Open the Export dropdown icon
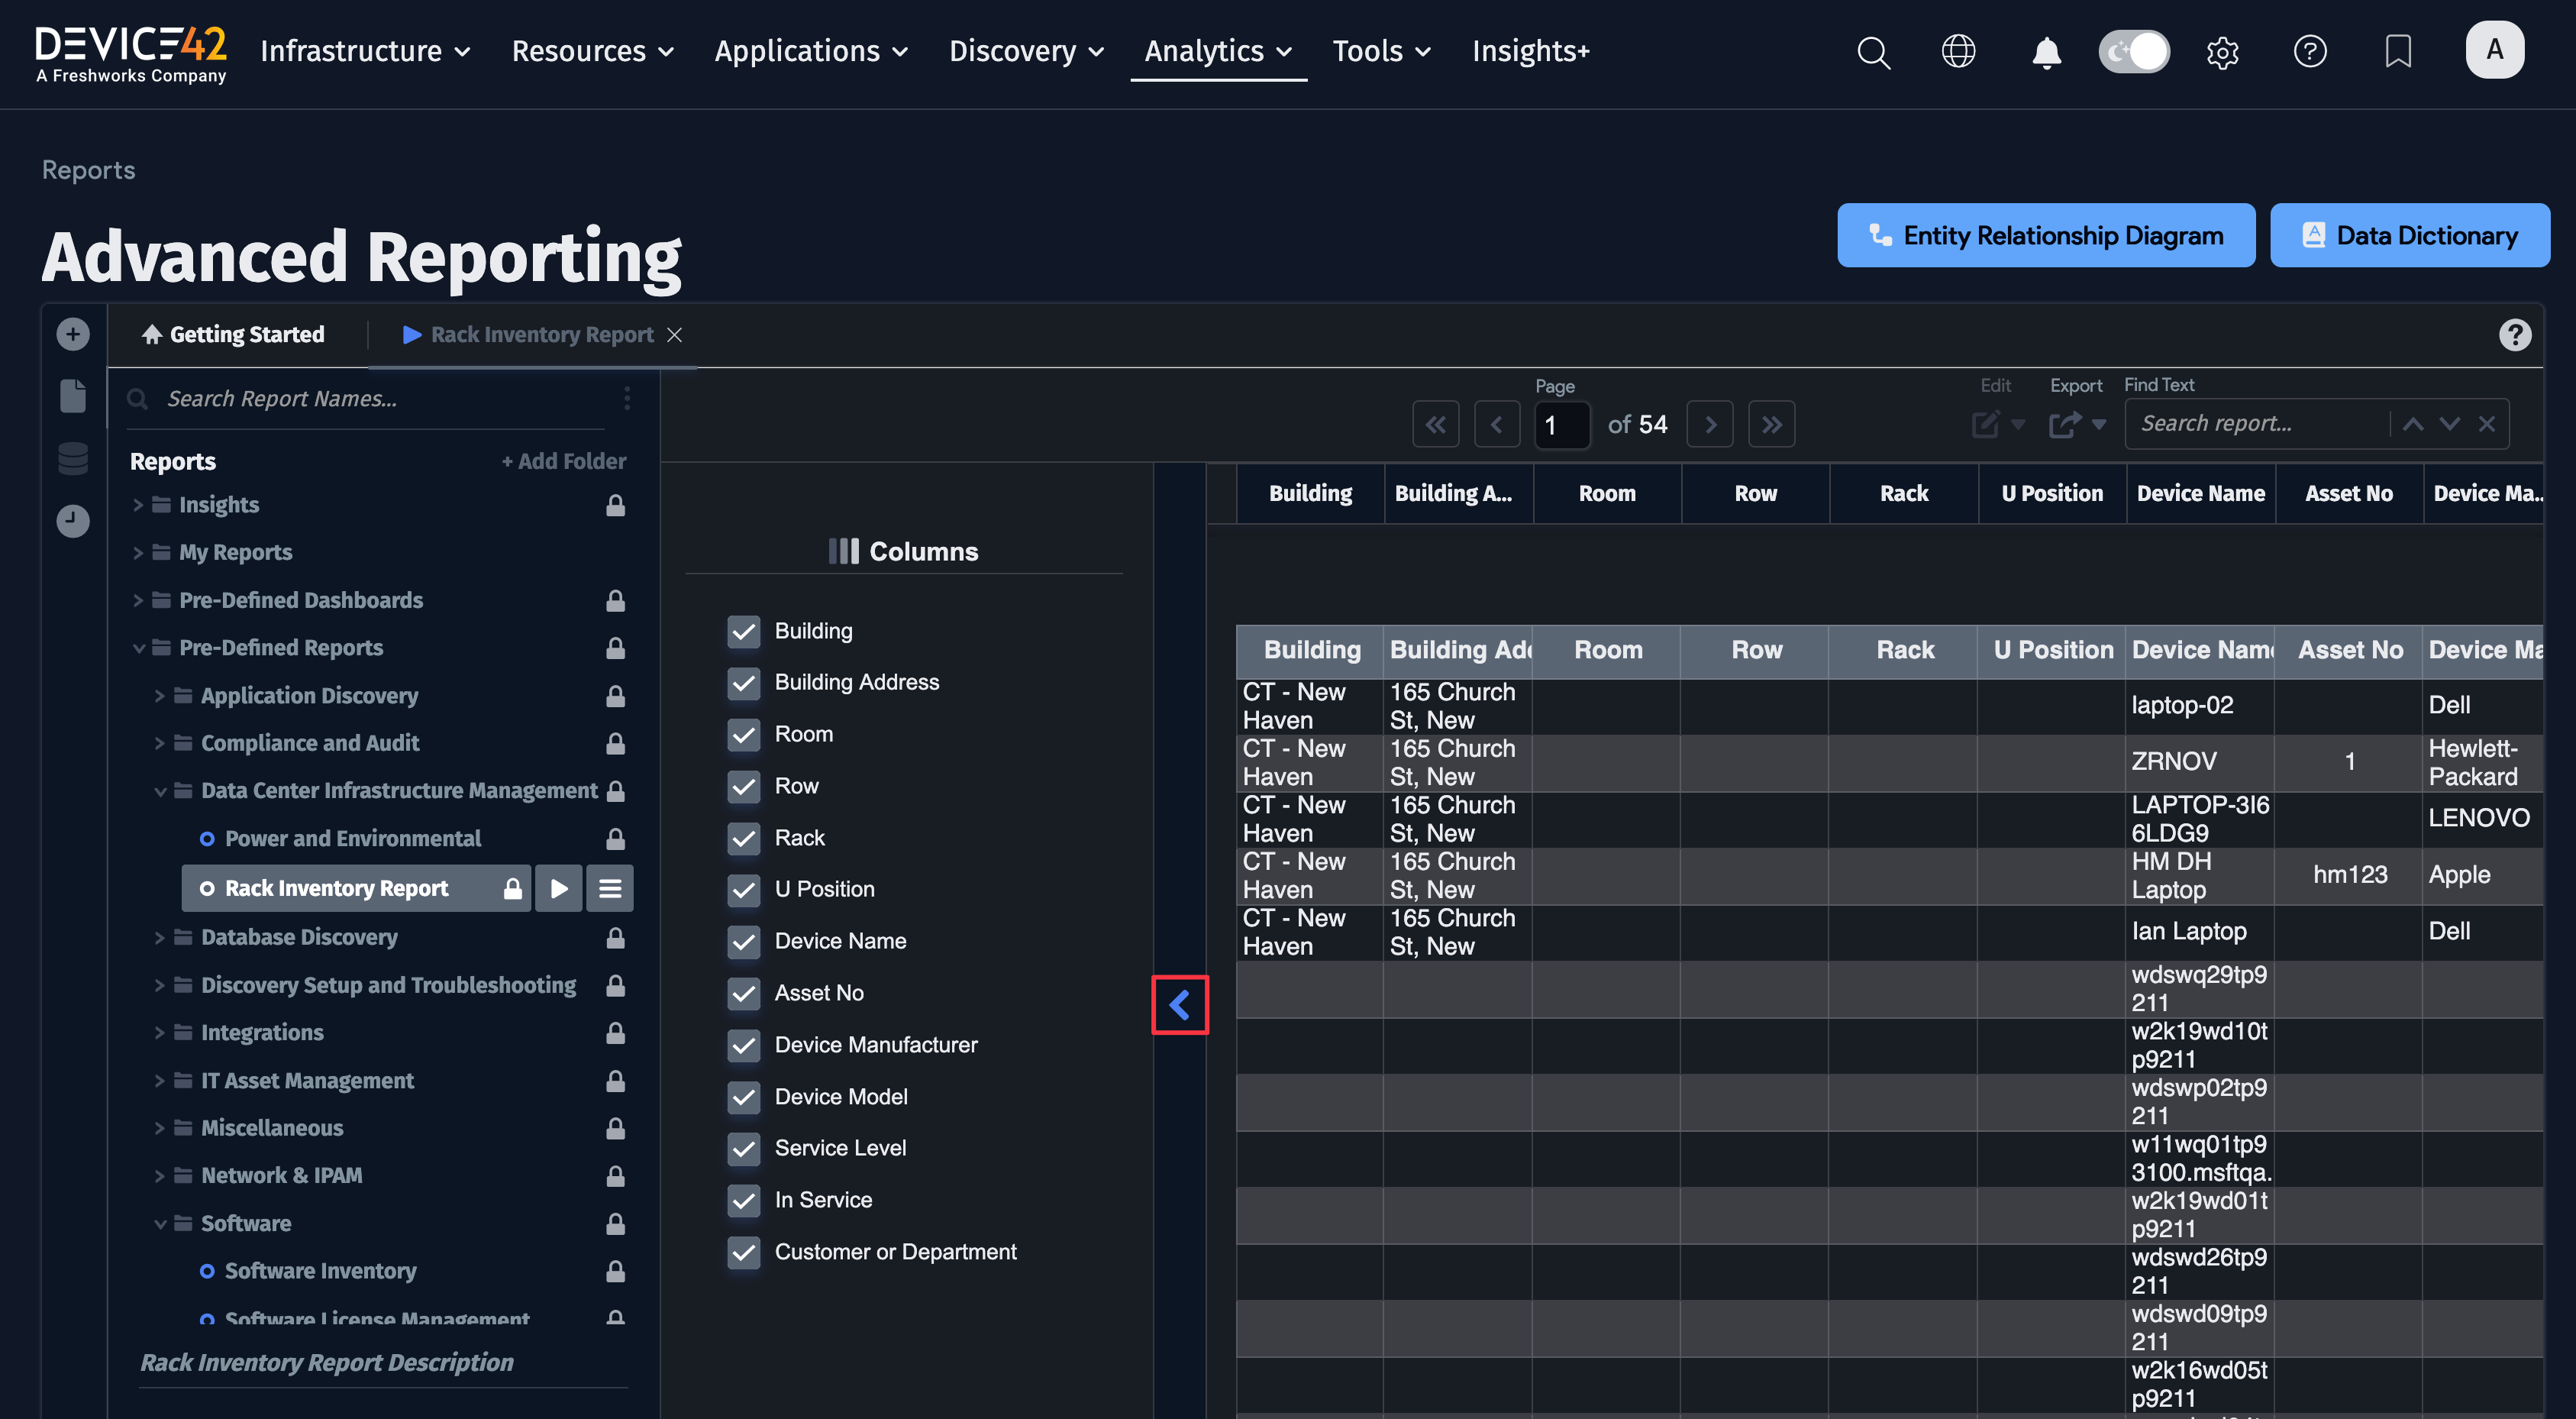 click(x=2077, y=424)
